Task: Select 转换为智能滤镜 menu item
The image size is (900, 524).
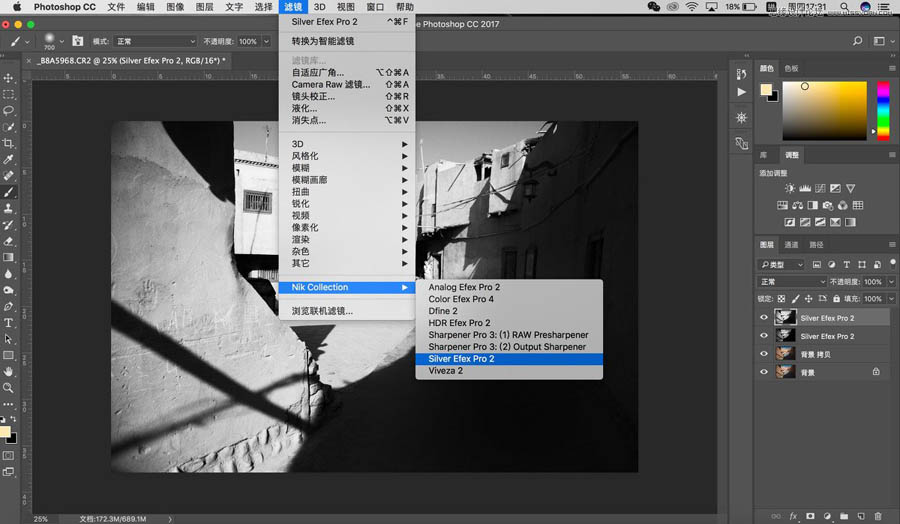Action: pyautogui.click(x=347, y=41)
